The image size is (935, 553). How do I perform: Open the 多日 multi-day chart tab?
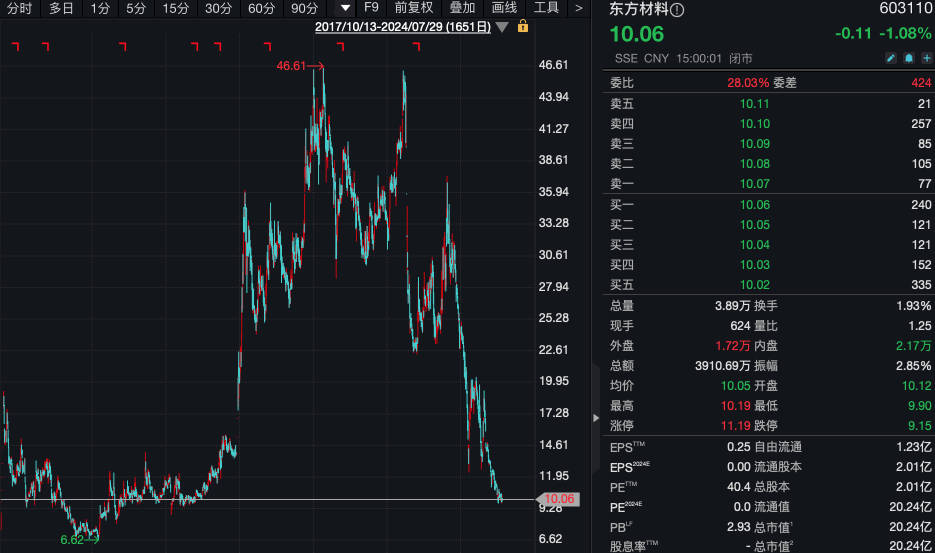point(61,8)
